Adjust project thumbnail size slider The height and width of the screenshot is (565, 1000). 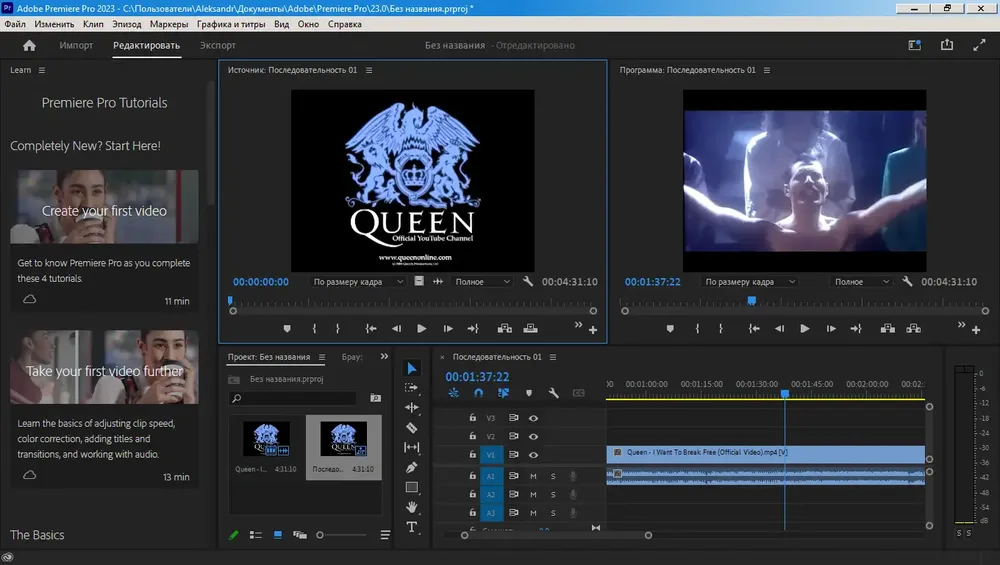point(342,535)
